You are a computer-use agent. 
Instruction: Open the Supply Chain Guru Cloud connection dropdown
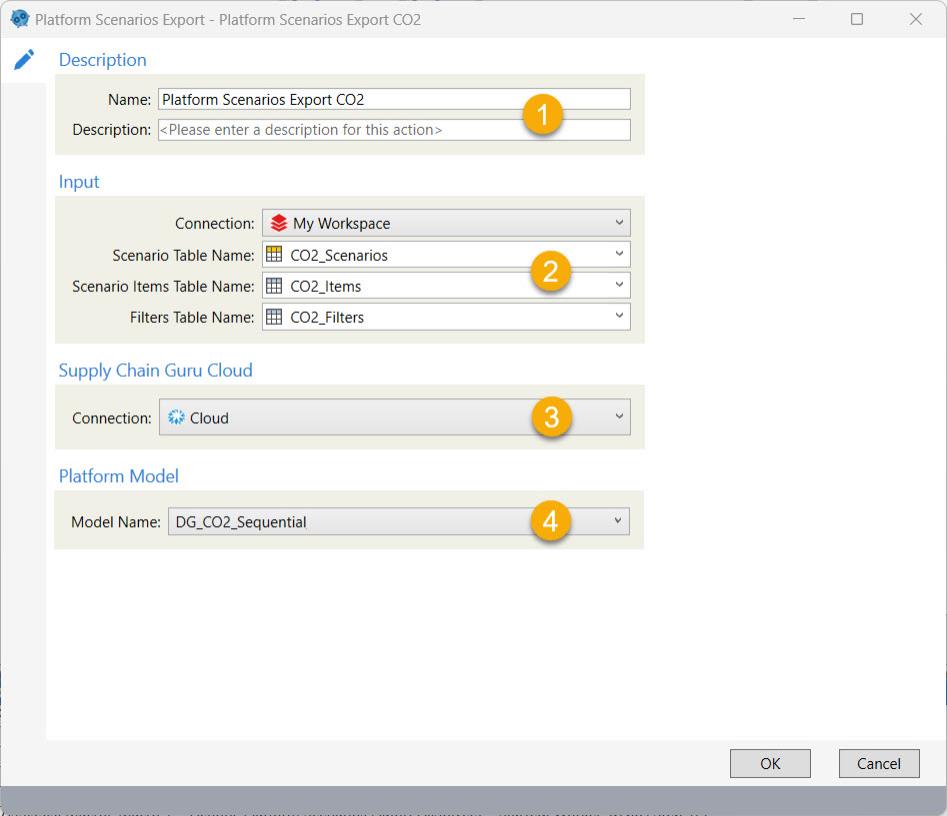click(x=619, y=417)
